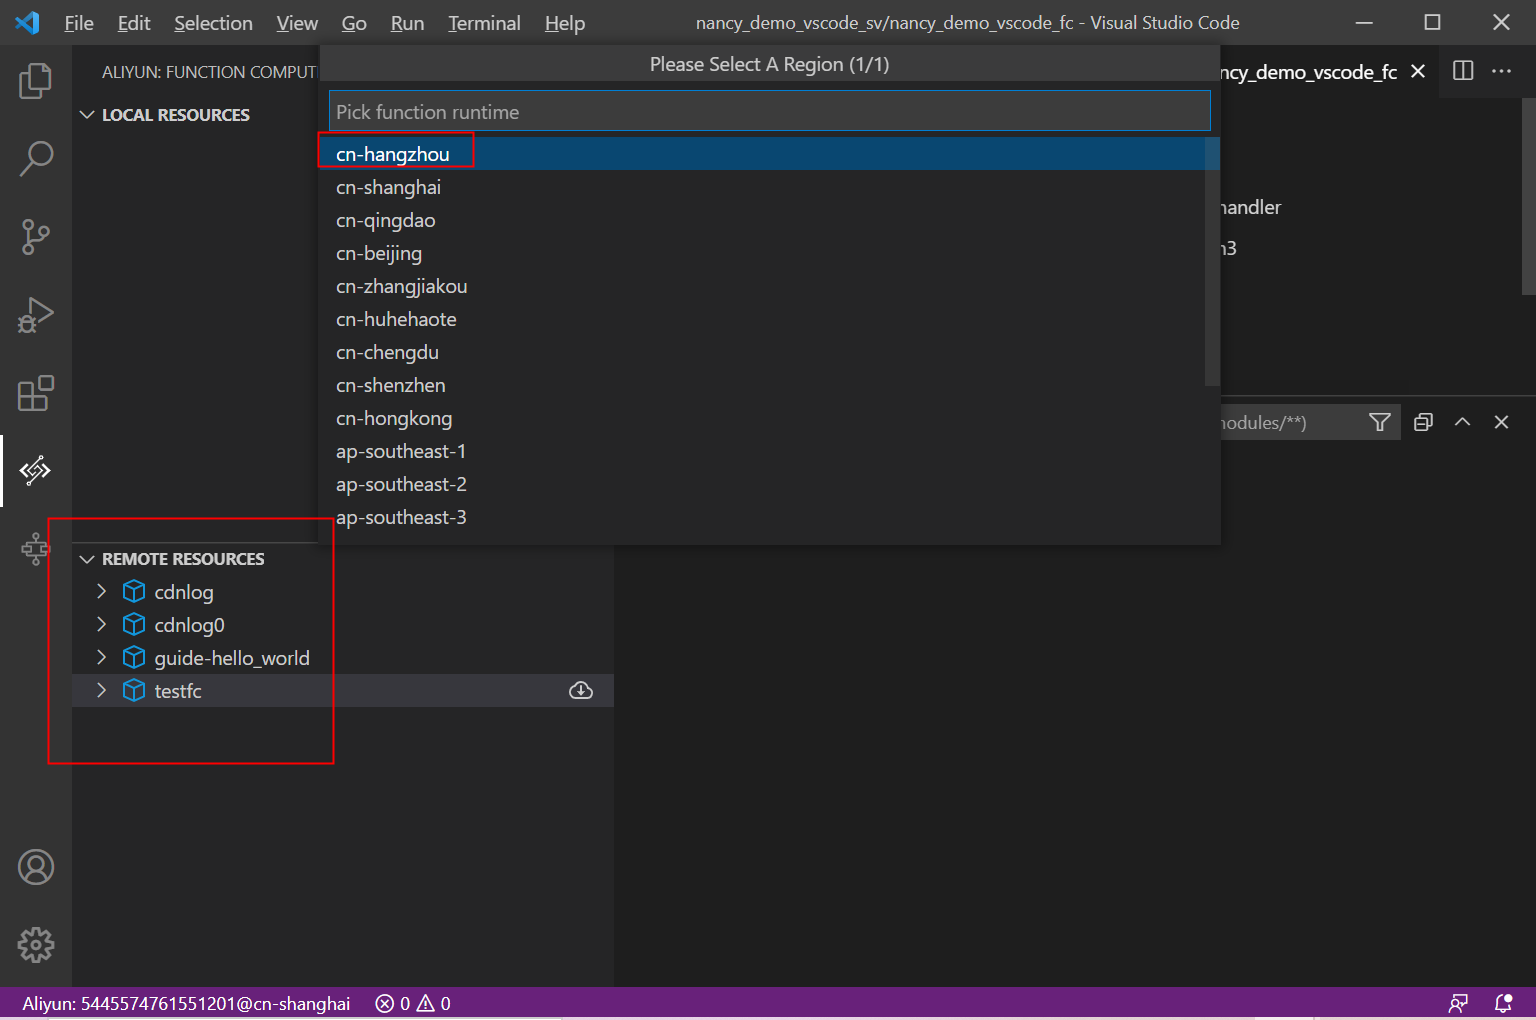This screenshot has width=1536, height=1020.
Task: Select region ap-southeast-2
Action: coord(762,484)
